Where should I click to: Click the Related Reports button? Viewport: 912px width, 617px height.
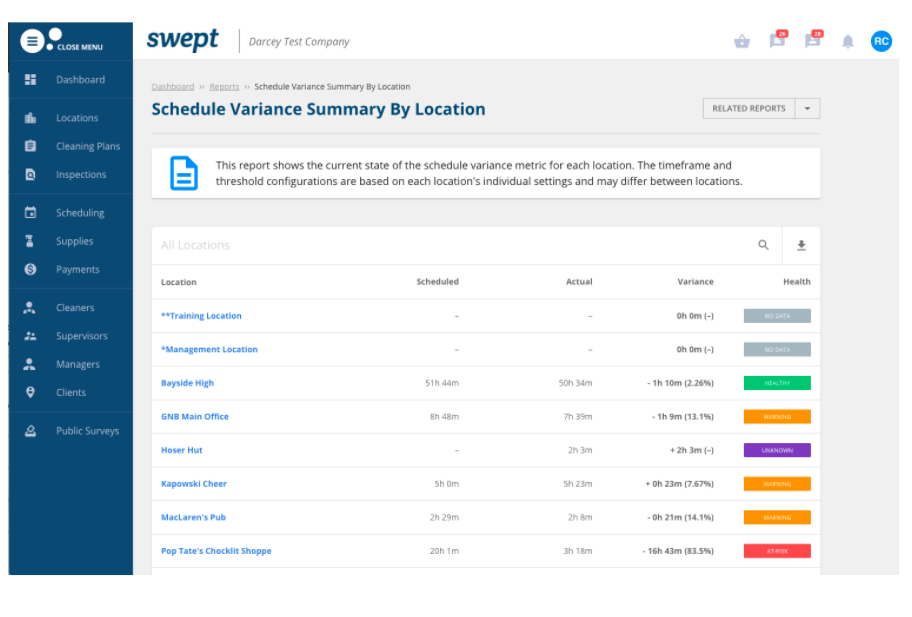coord(749,109)
